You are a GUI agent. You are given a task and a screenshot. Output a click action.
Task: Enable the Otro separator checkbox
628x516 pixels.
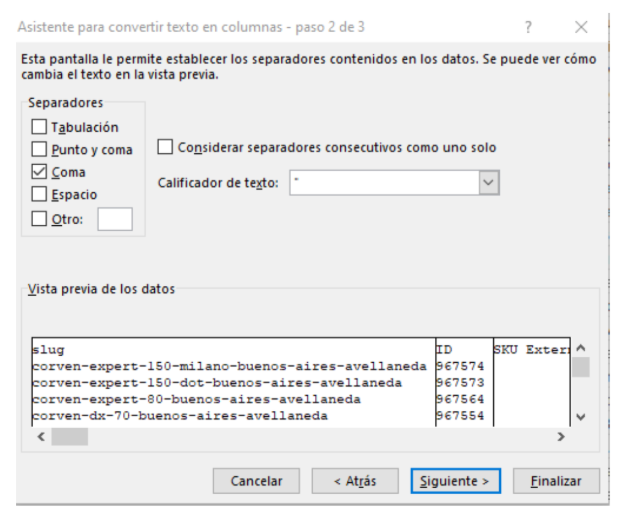point(39,217)
